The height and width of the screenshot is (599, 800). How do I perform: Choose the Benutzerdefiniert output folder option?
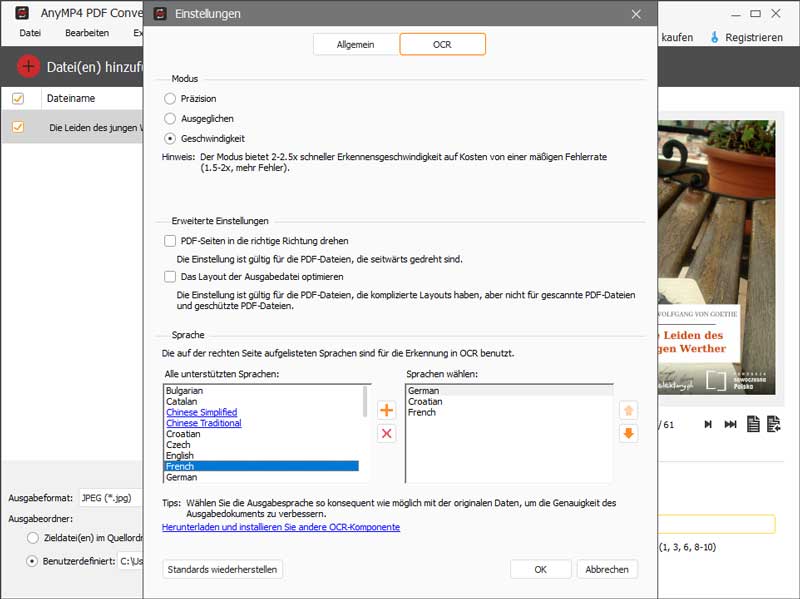[x=32, y=561]
